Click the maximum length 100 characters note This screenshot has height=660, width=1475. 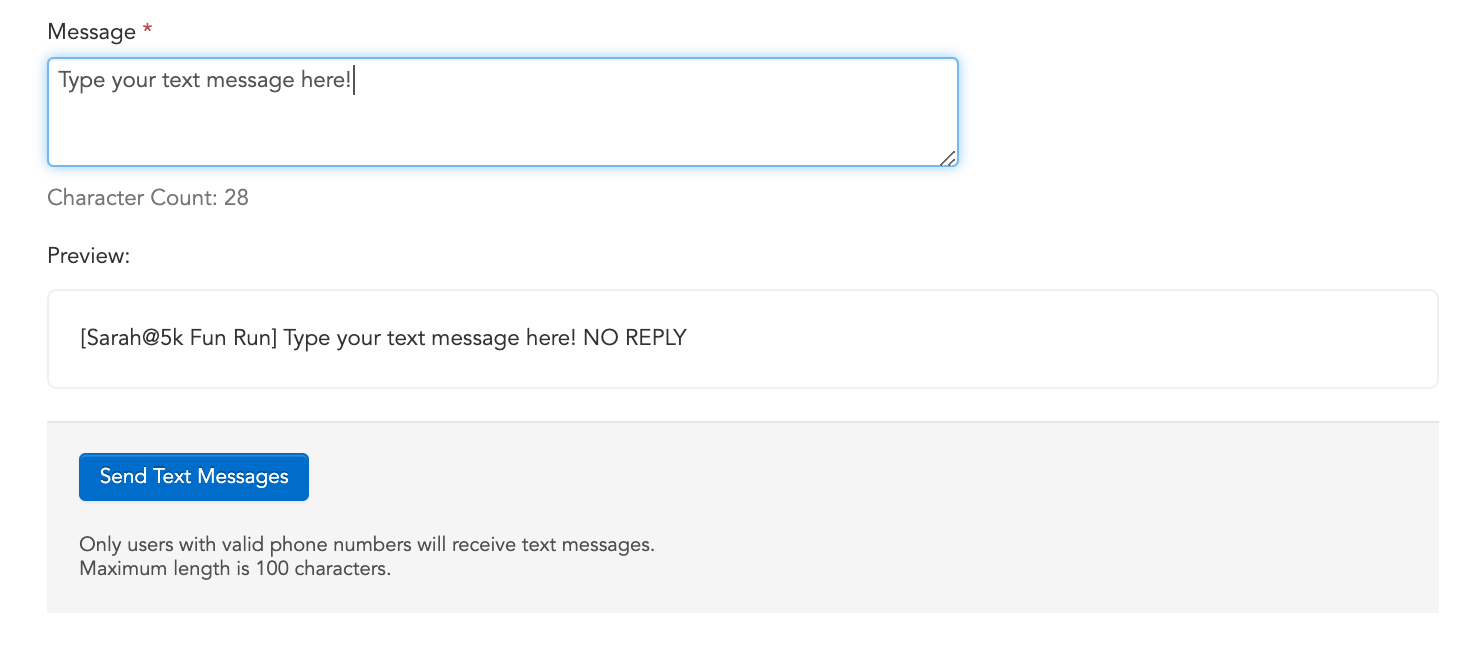[235, 570]
